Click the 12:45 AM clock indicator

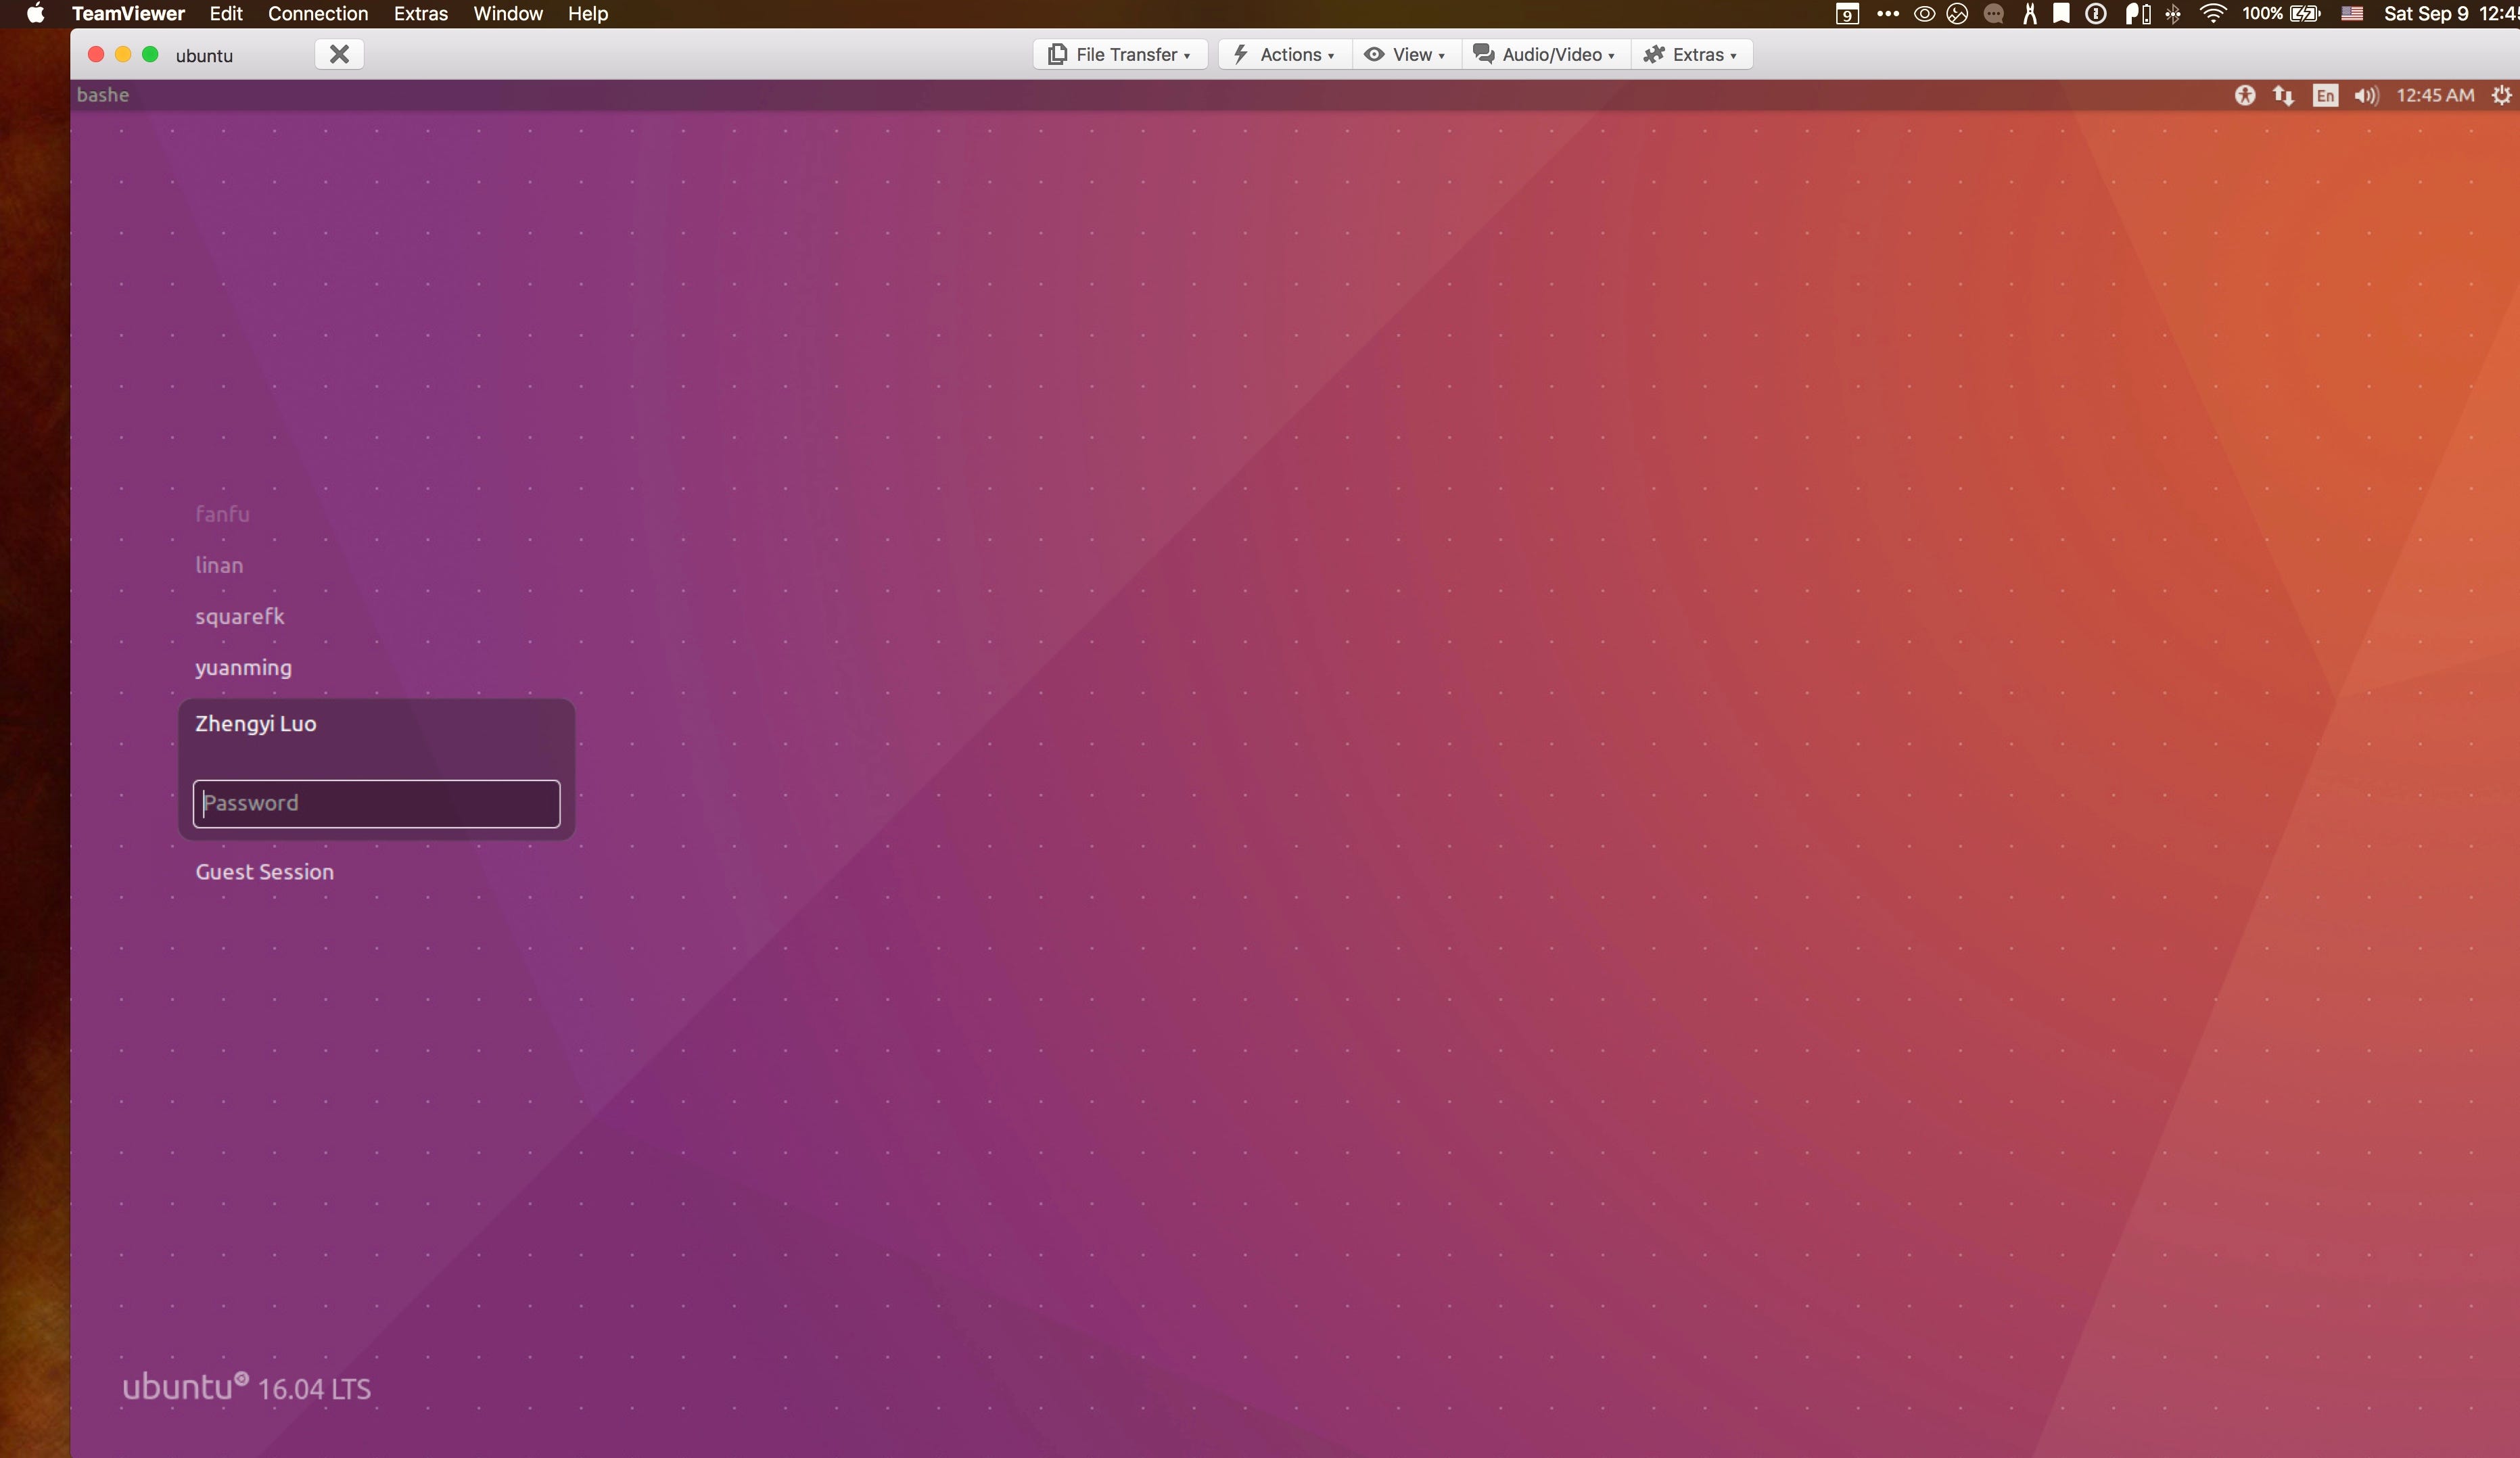pyautogui.click(x=2435, y=95)
